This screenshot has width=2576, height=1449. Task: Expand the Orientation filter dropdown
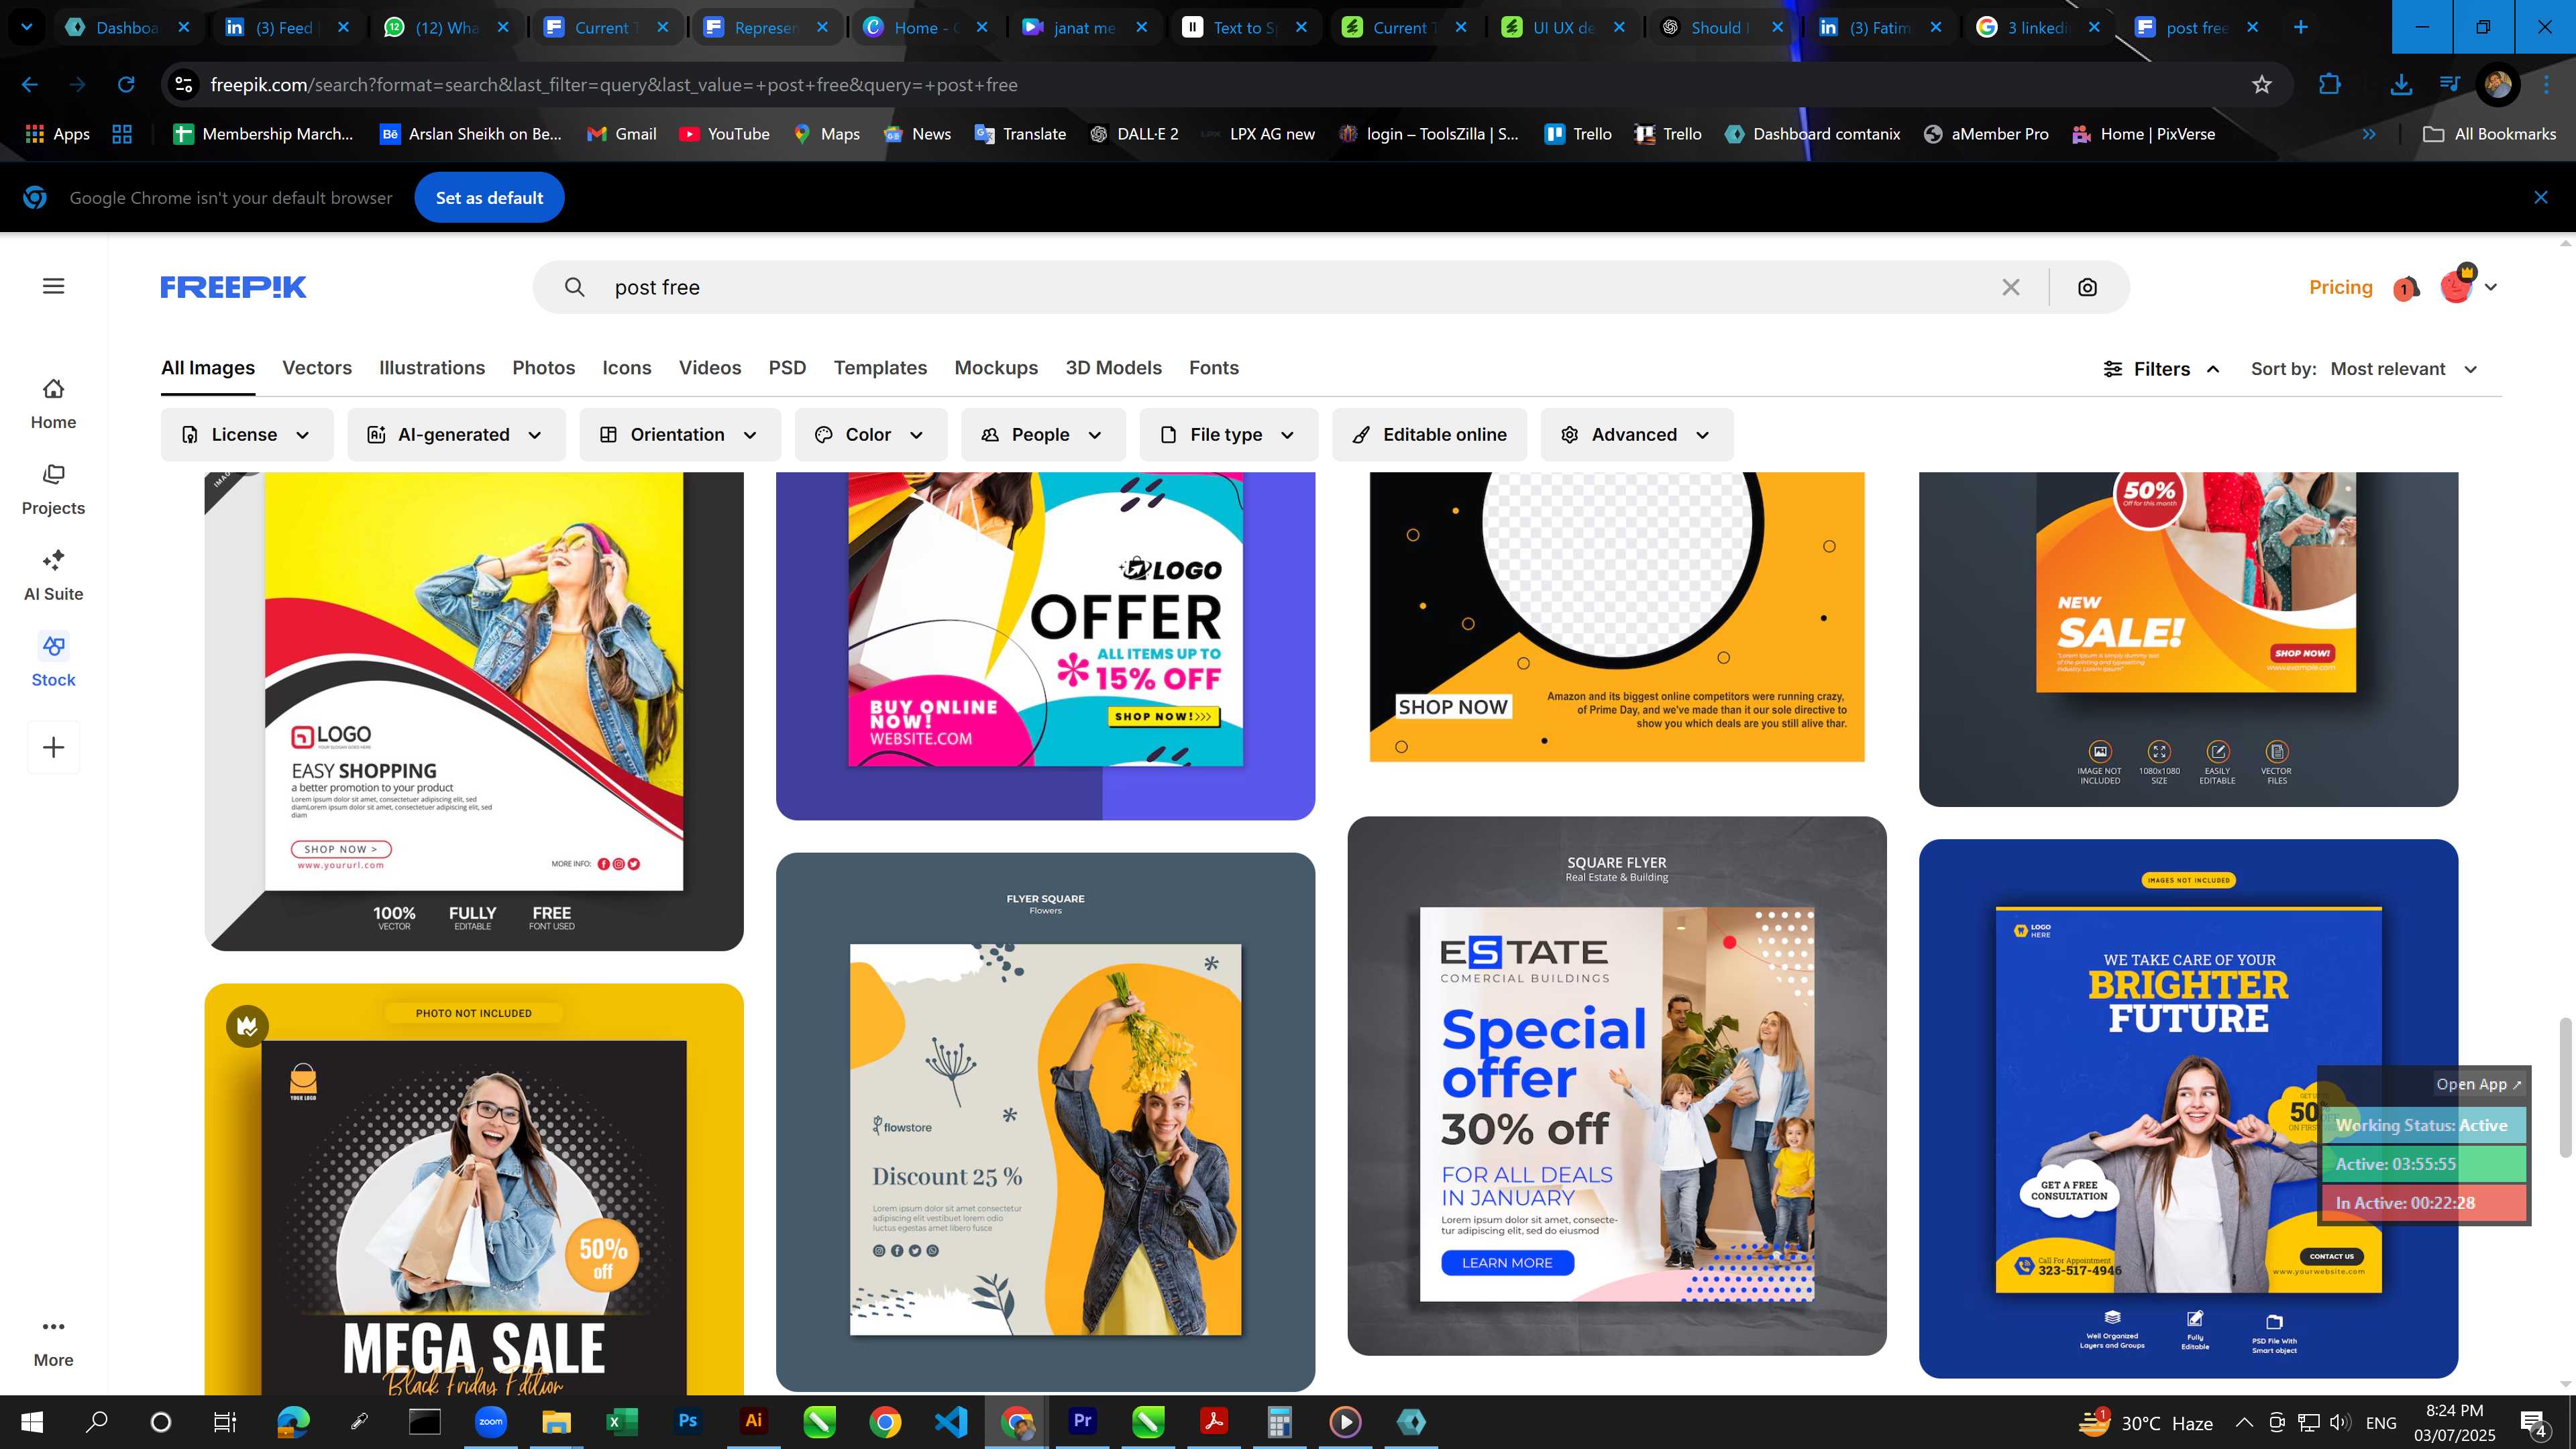[x=680, y=435]
